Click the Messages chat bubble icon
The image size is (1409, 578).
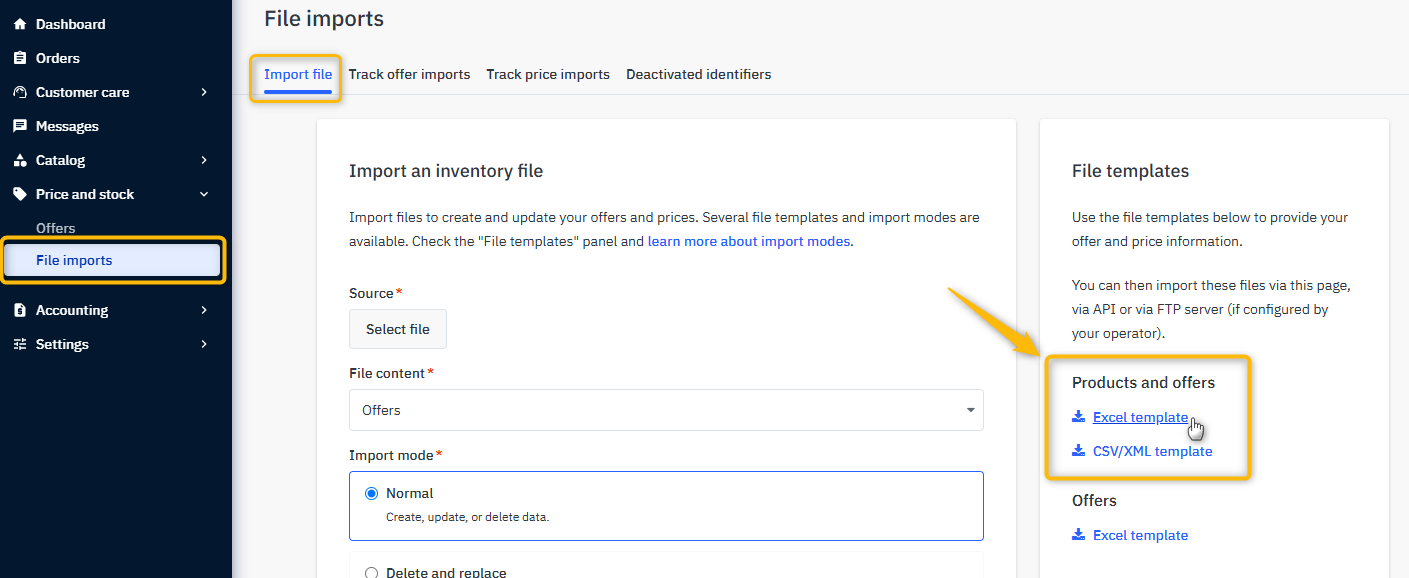pyautogui.click(x=20, y=126)
